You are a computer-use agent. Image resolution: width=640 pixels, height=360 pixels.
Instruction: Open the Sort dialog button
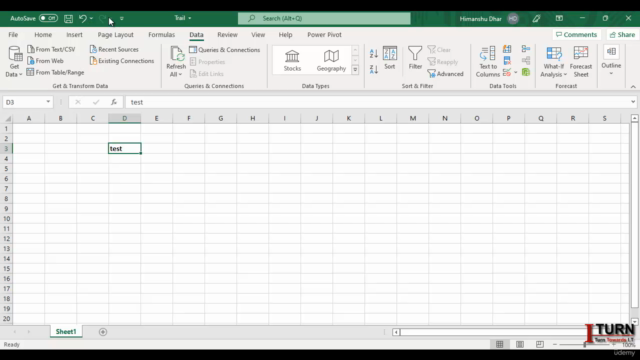[x=390, y=58]
